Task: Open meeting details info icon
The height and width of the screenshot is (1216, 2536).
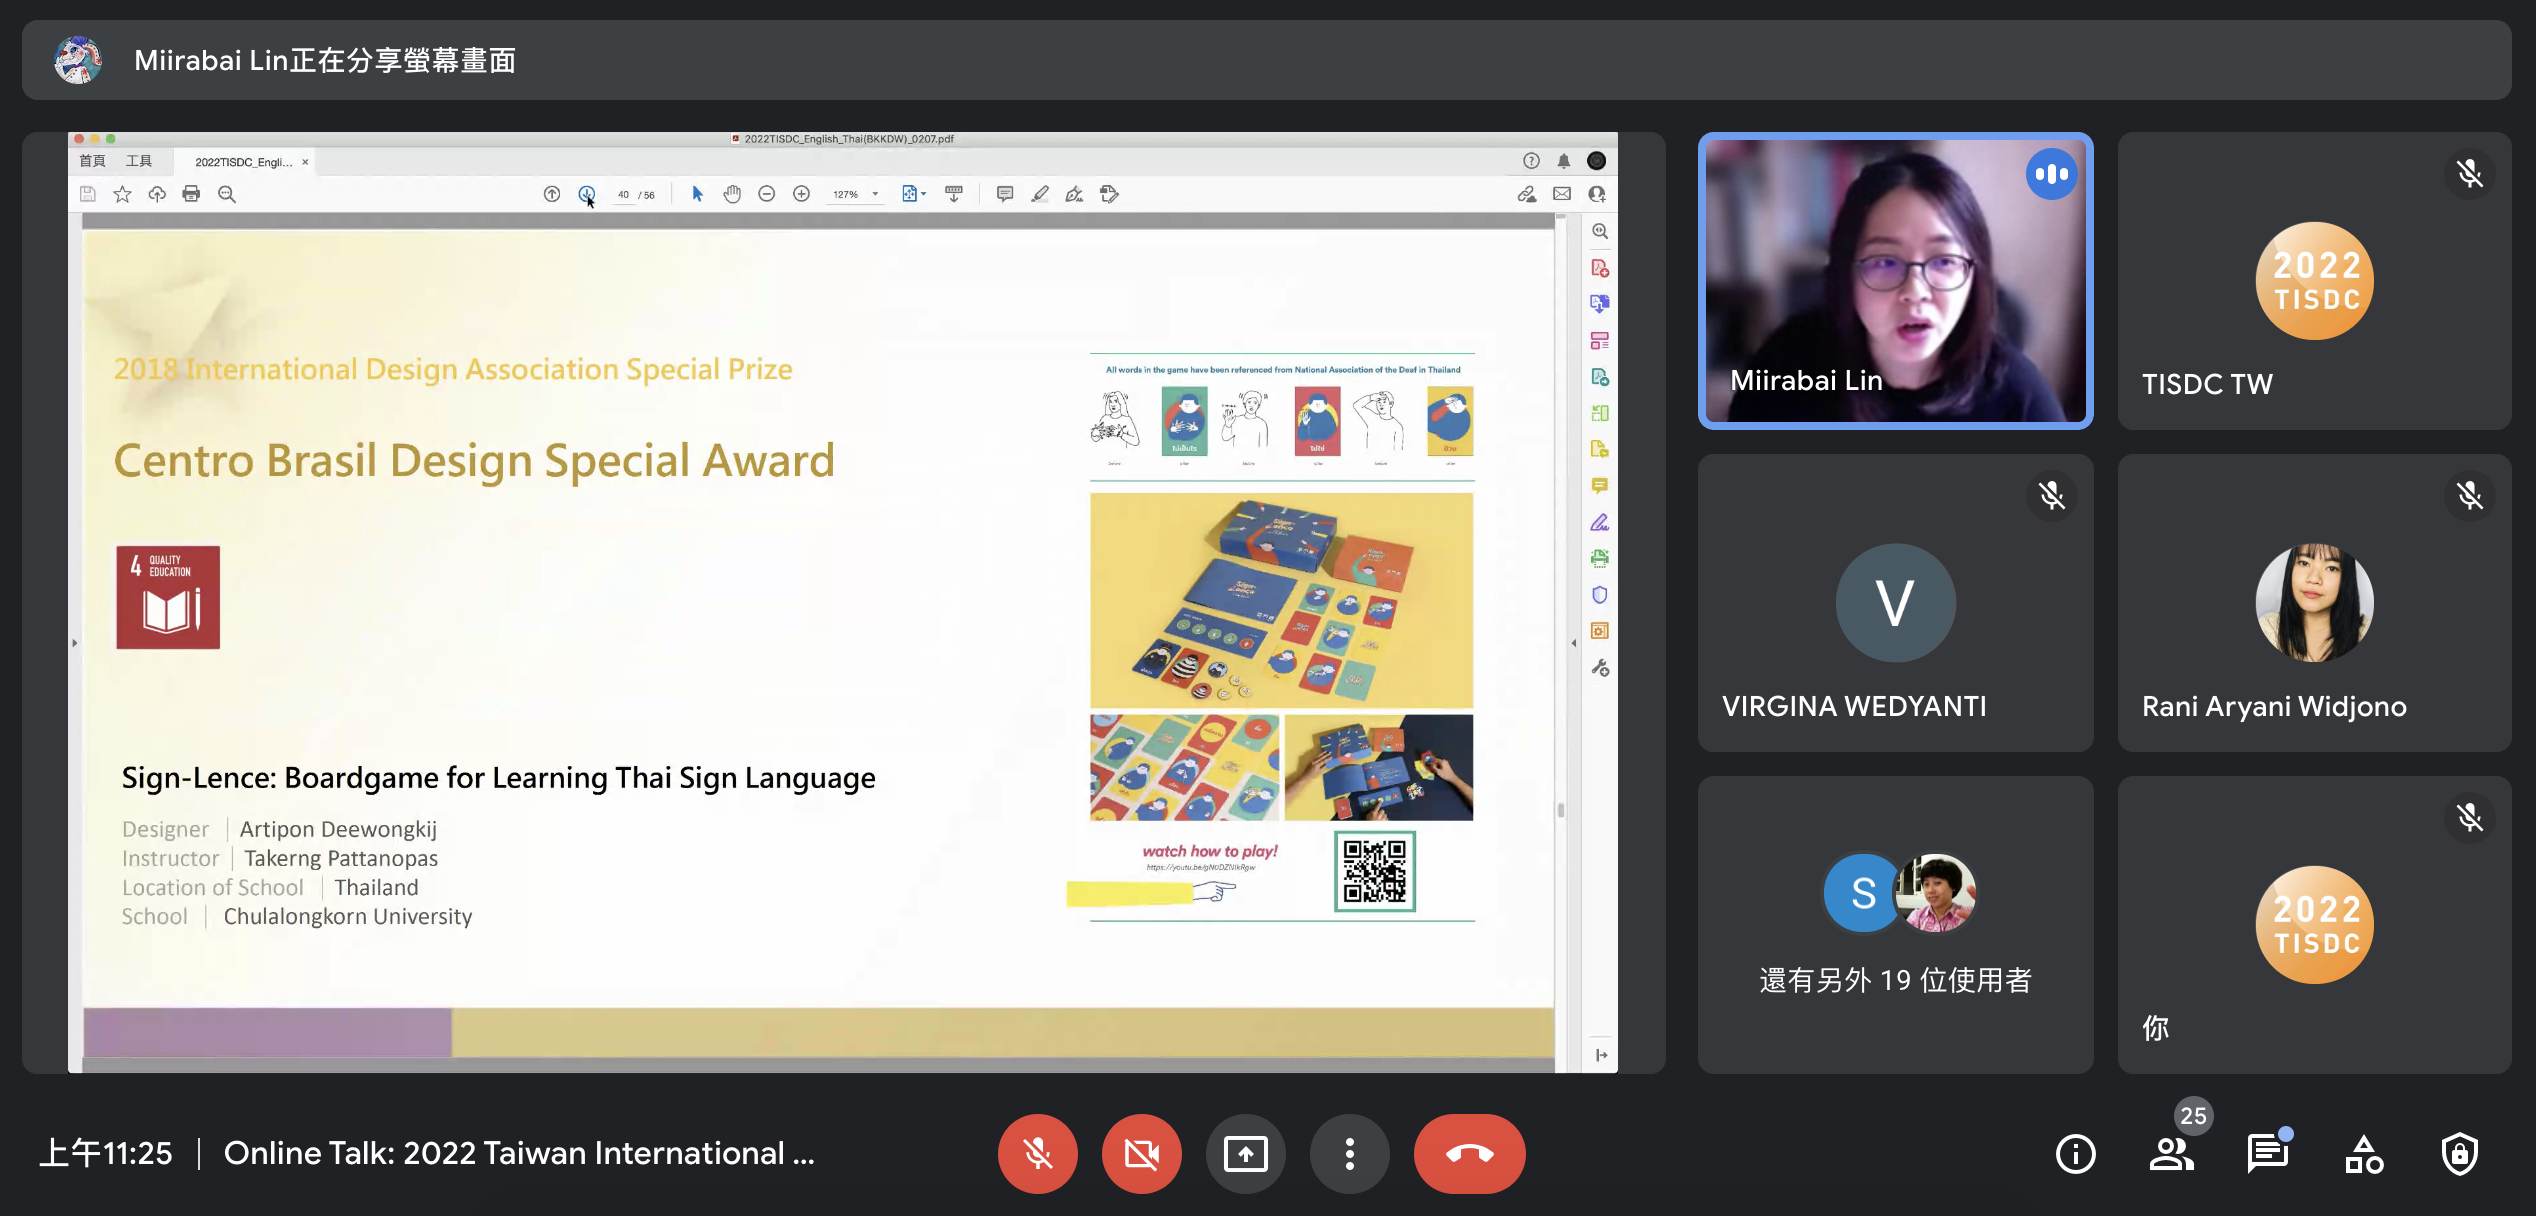Action: click(2075, 1154)
